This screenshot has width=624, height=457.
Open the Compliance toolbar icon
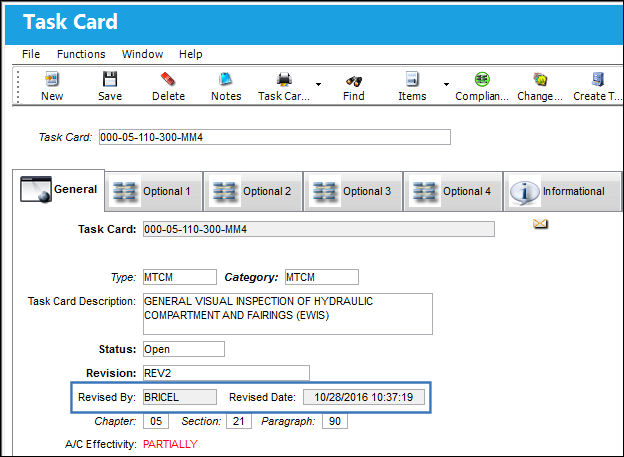pyautogui.click(x=482, y=79)
